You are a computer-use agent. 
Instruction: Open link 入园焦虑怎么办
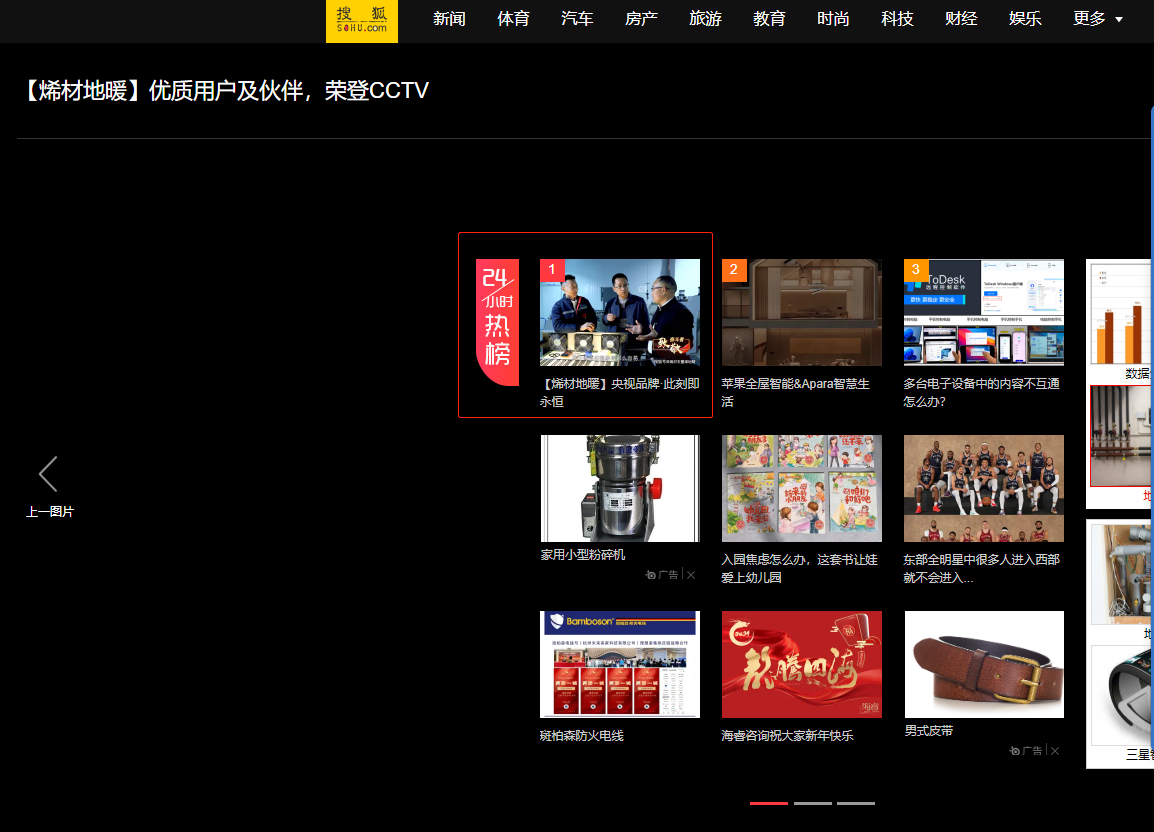click(x=799, y=568)
